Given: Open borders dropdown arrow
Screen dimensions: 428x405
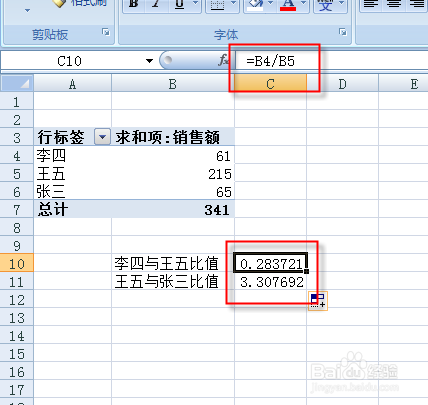Looking at the screenshot, I should pyautogui.click(x=234, y=3).
